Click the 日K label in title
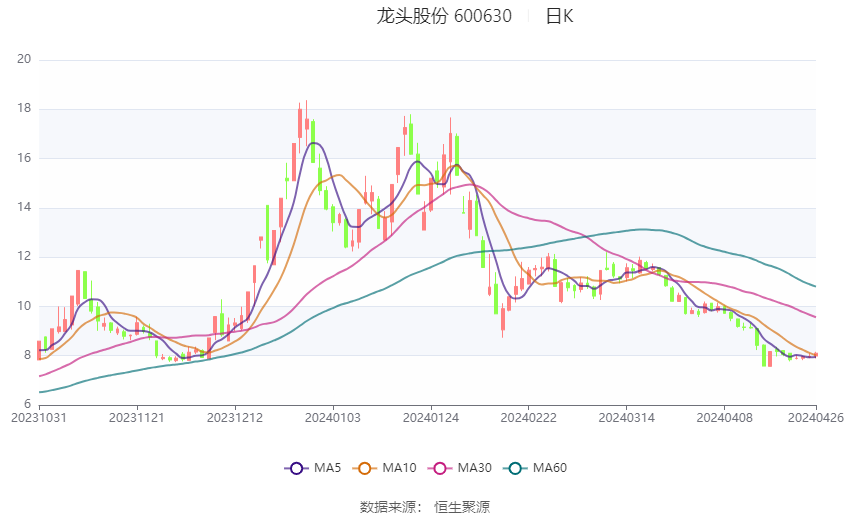Screen dimensions: 850x517 [559, 16]
